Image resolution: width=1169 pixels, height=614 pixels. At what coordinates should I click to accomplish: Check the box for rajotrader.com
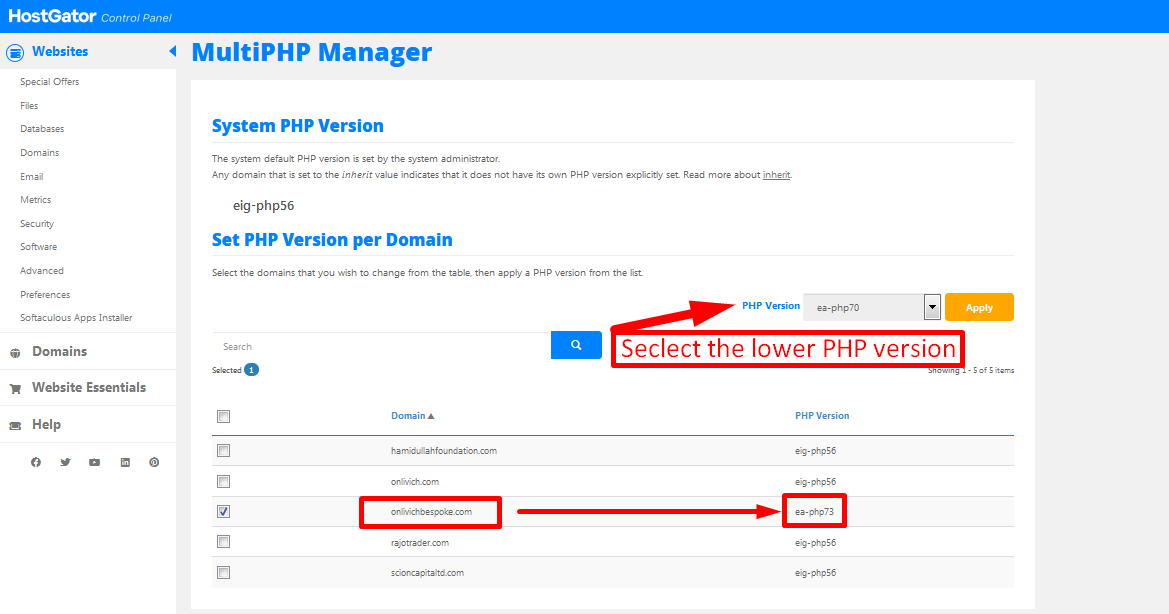[224, 542]
